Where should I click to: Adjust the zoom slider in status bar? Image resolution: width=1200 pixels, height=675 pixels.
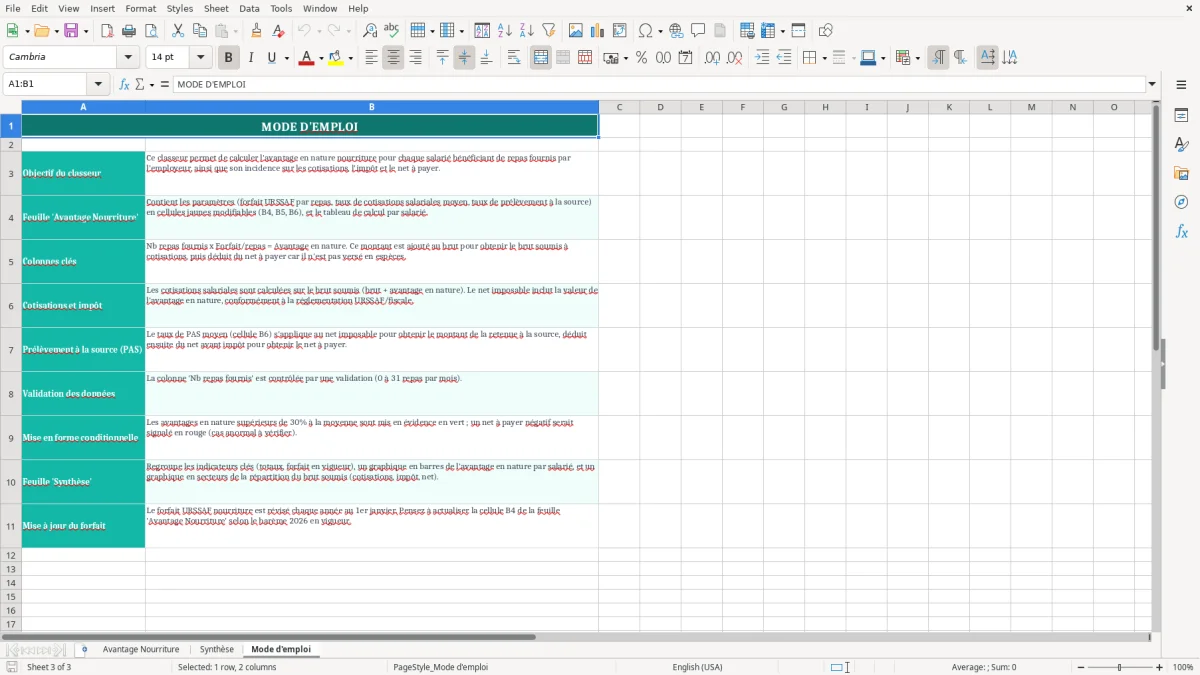point(1119,667)
